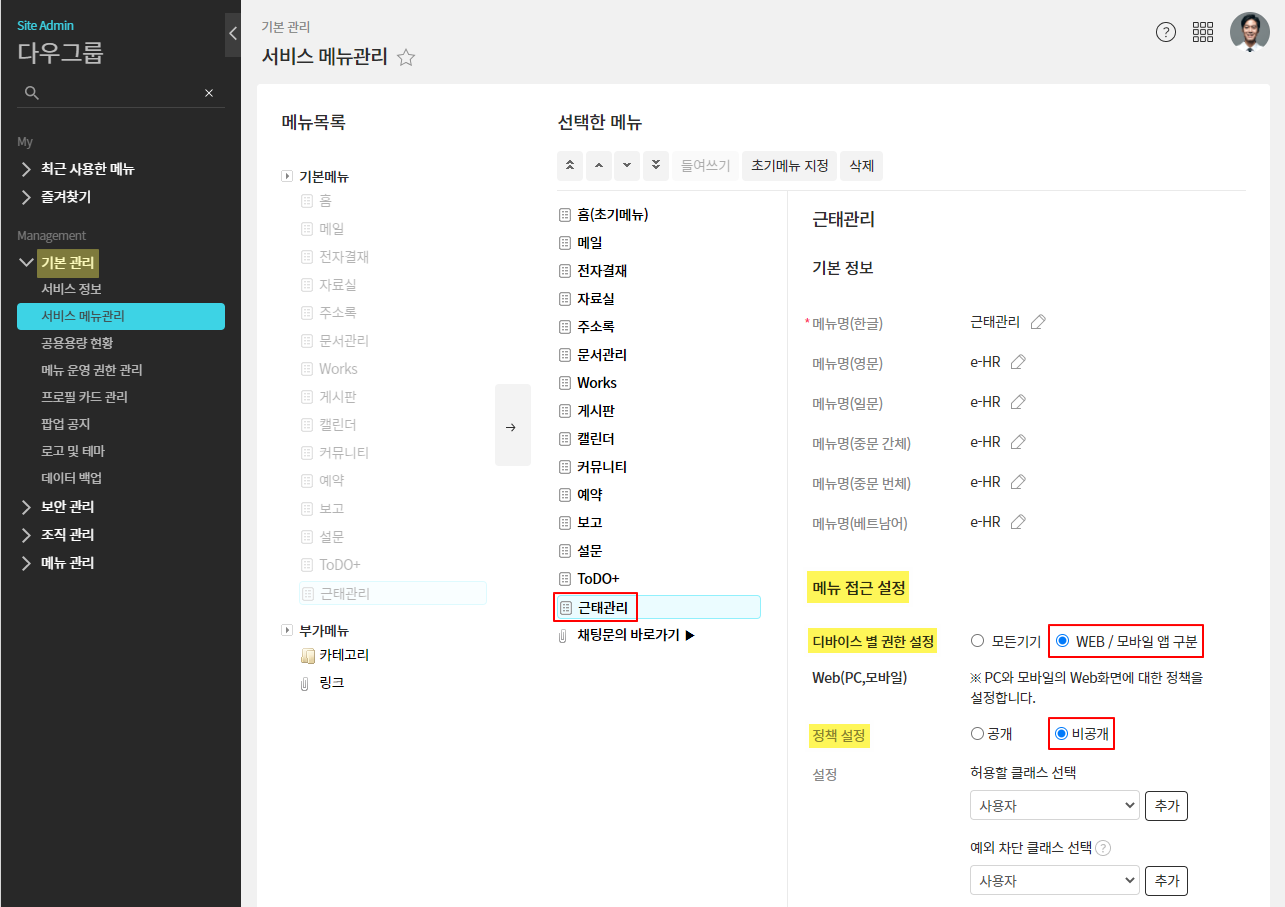
Task: Click the 삭제 button
Action: [861, 165]
